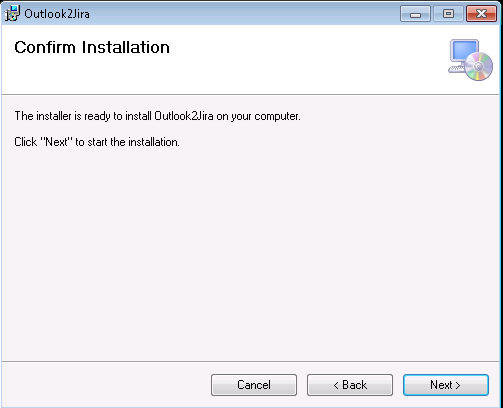Close the installer with the red X
The width and height of the screenshot is (503, 408).
481,14
